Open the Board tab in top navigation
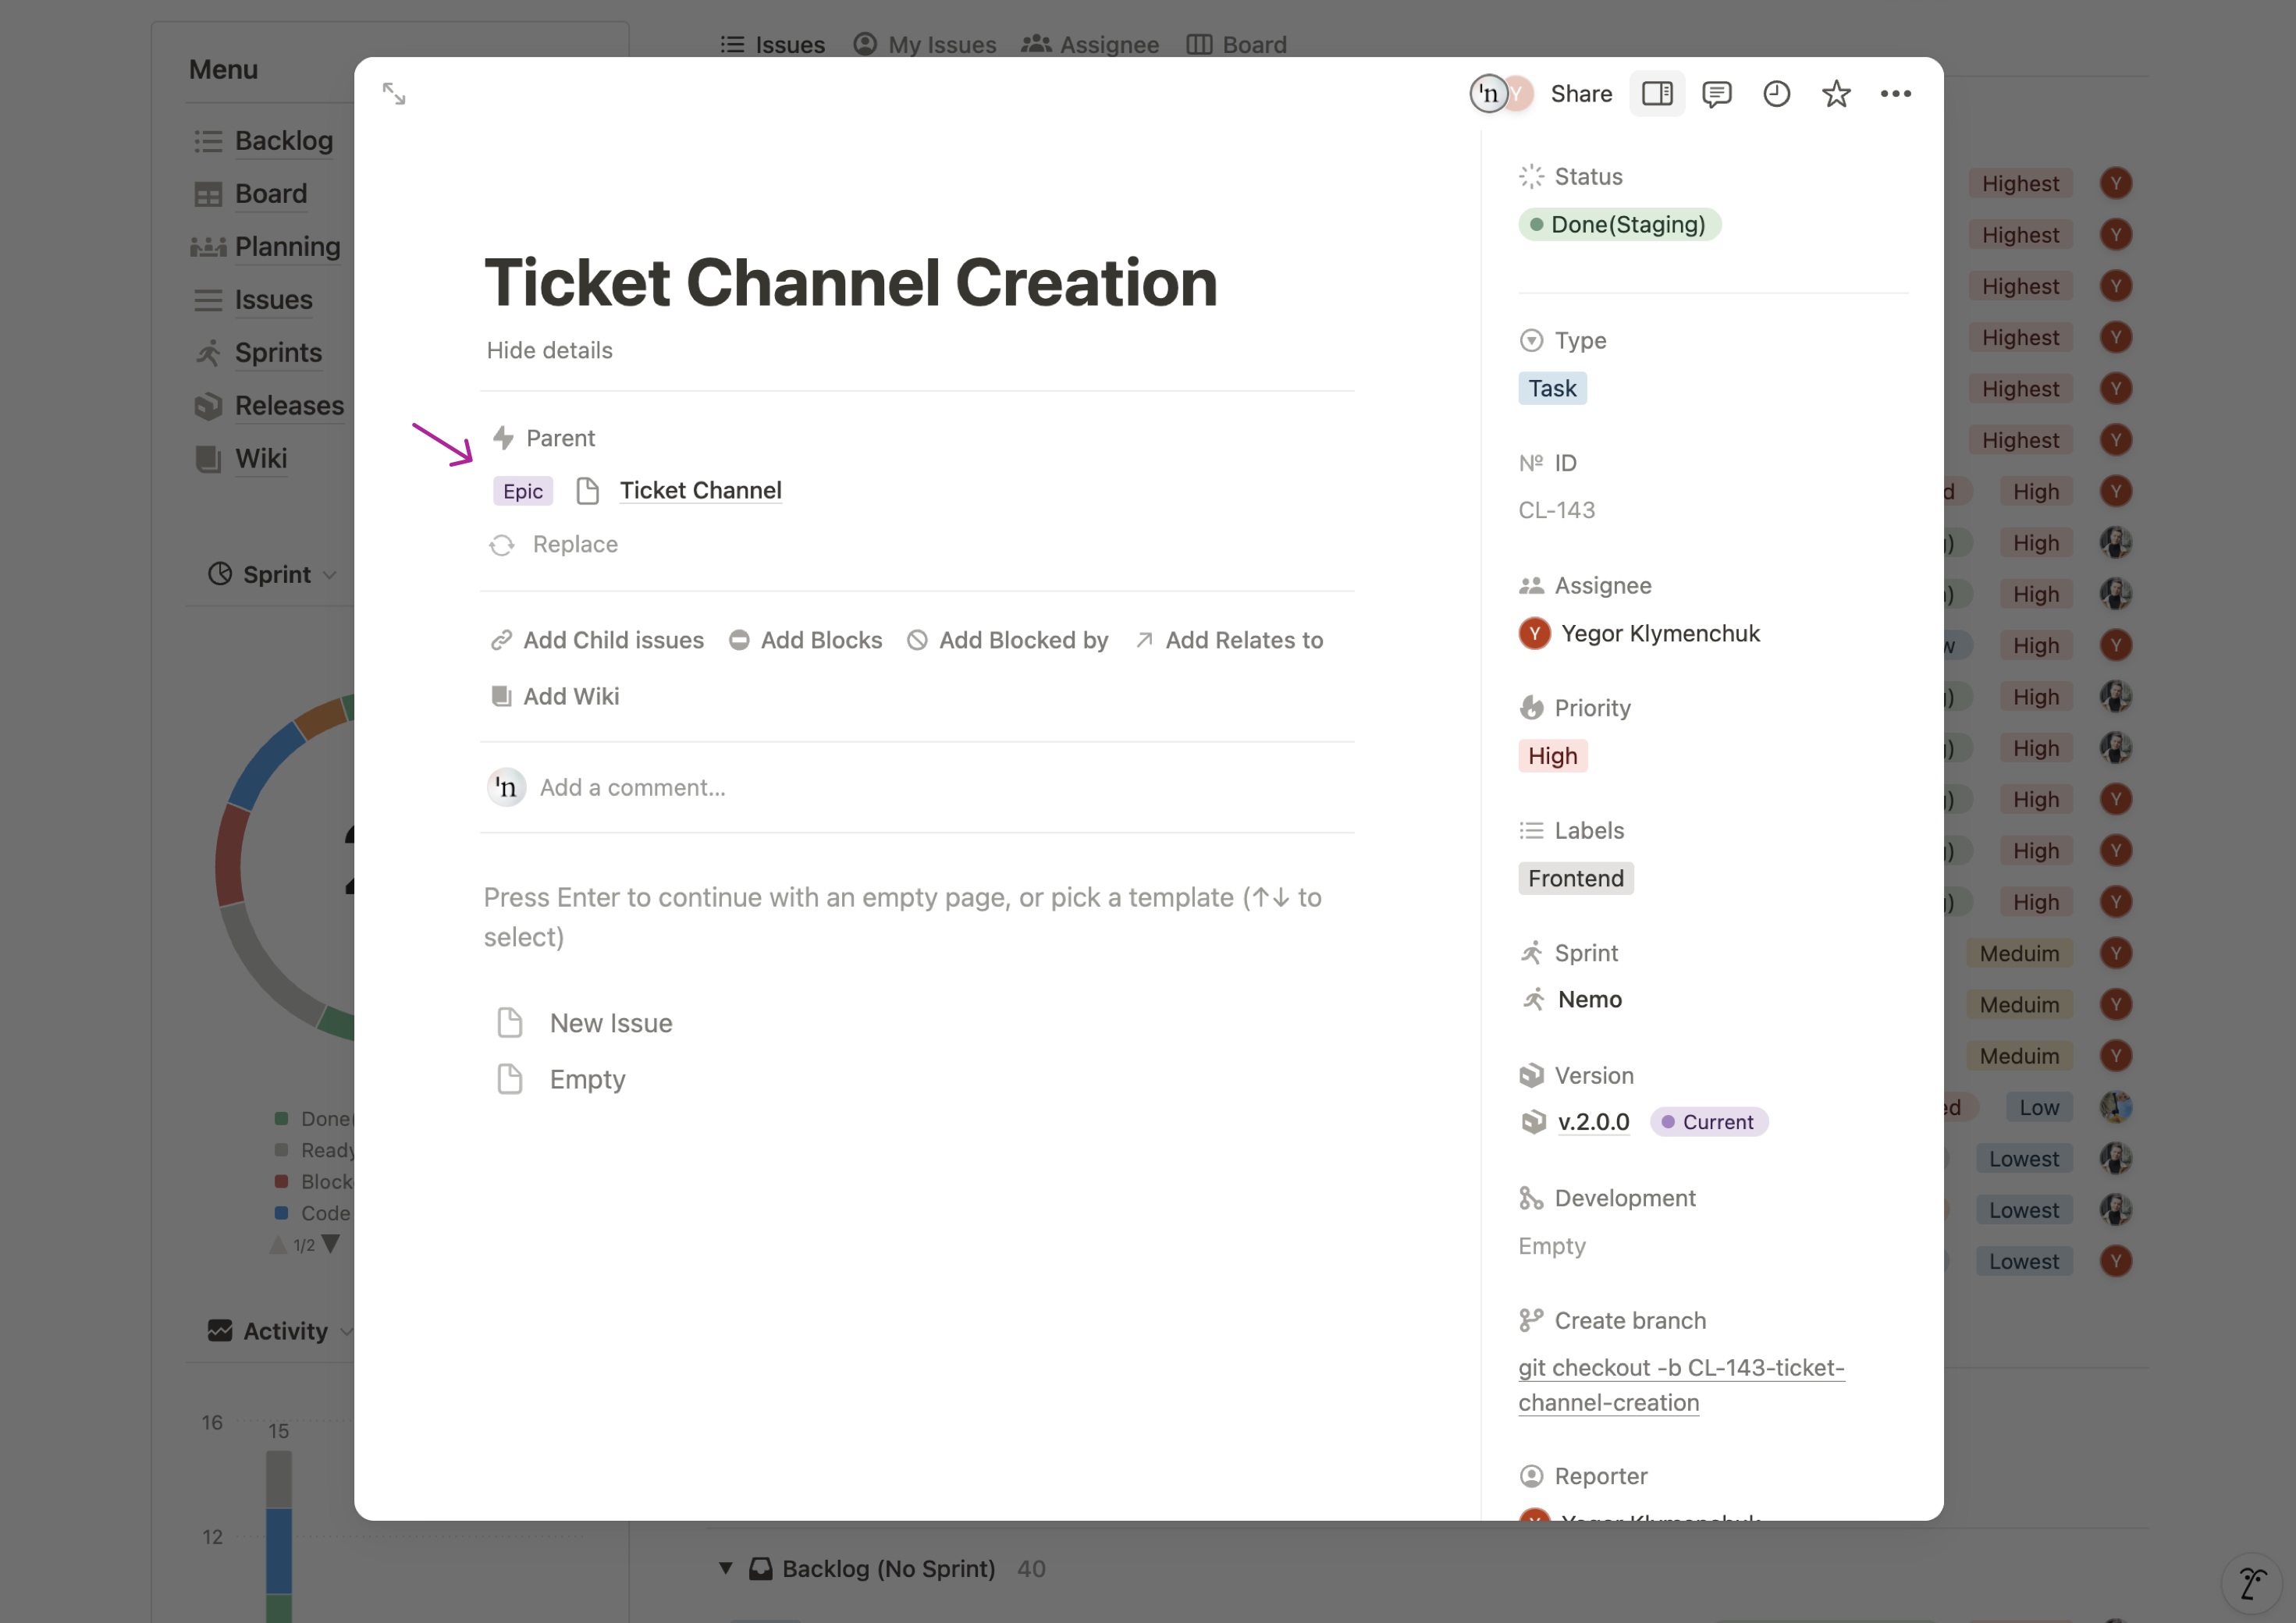 1254,44
